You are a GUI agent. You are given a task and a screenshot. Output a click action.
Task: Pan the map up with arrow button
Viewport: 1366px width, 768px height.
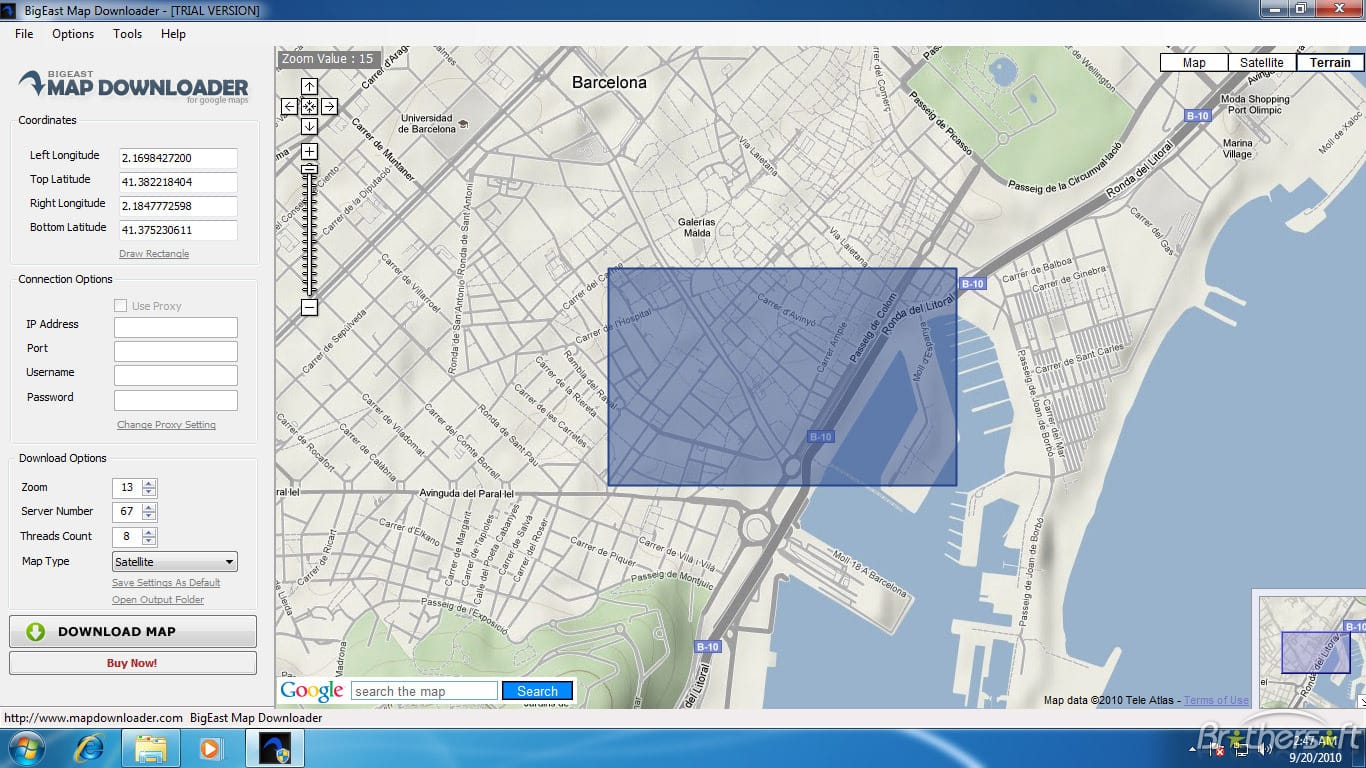(x=309, y=87)
